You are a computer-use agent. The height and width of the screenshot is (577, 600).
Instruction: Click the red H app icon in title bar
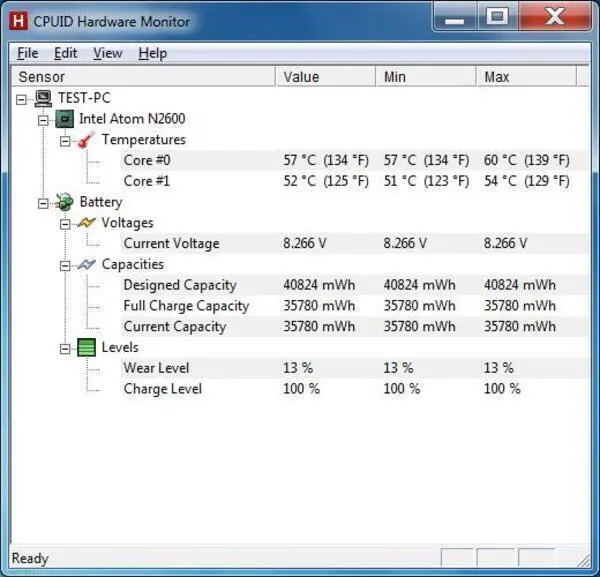click(18, 21)
